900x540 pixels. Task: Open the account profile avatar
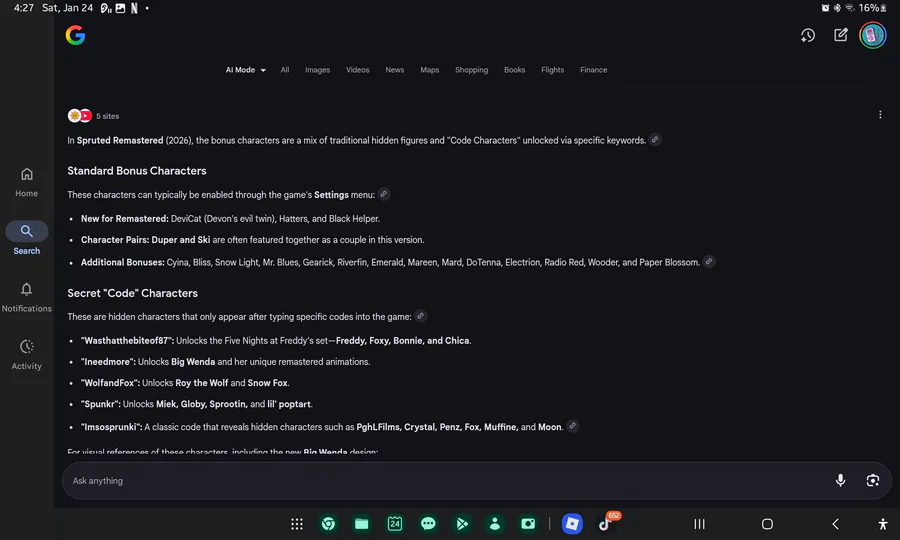pos(872,36)
